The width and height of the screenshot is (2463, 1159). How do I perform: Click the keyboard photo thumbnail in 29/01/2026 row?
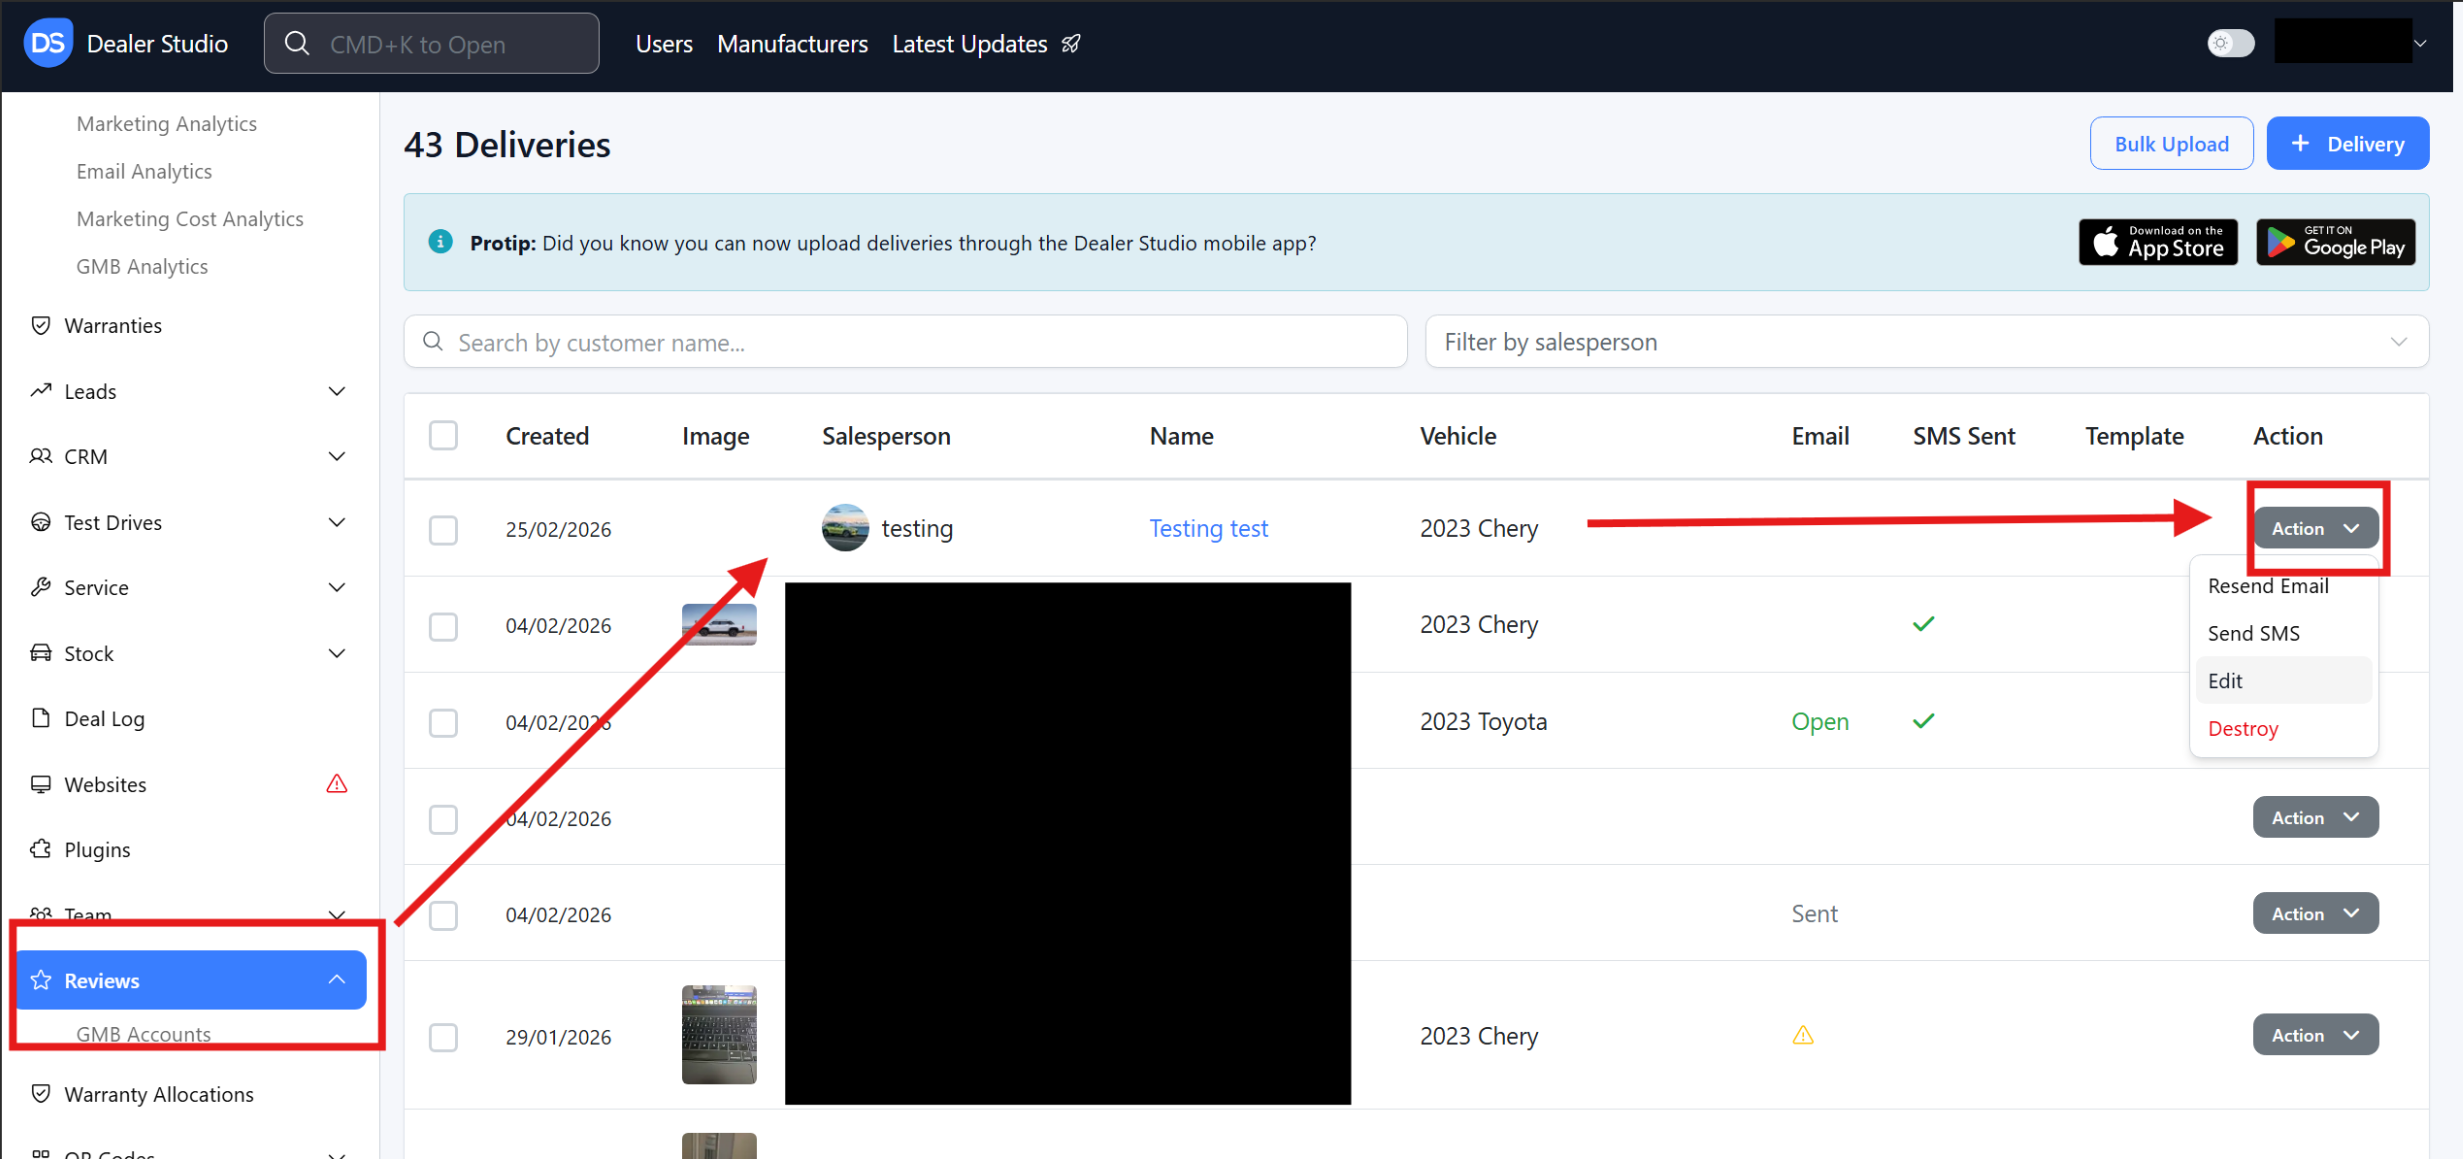coord(718,1034)
